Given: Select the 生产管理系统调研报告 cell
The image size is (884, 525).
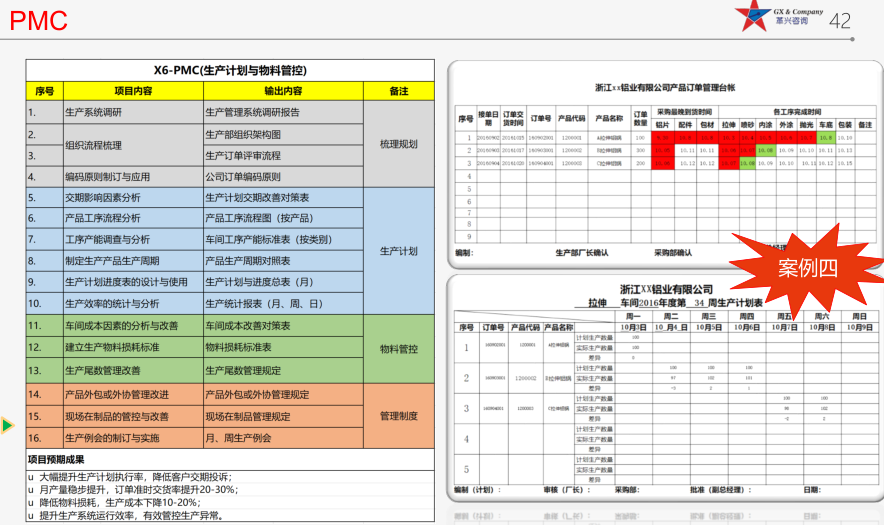Looking at the screenshot, I should pyautogui.click(x=283, y=112).
